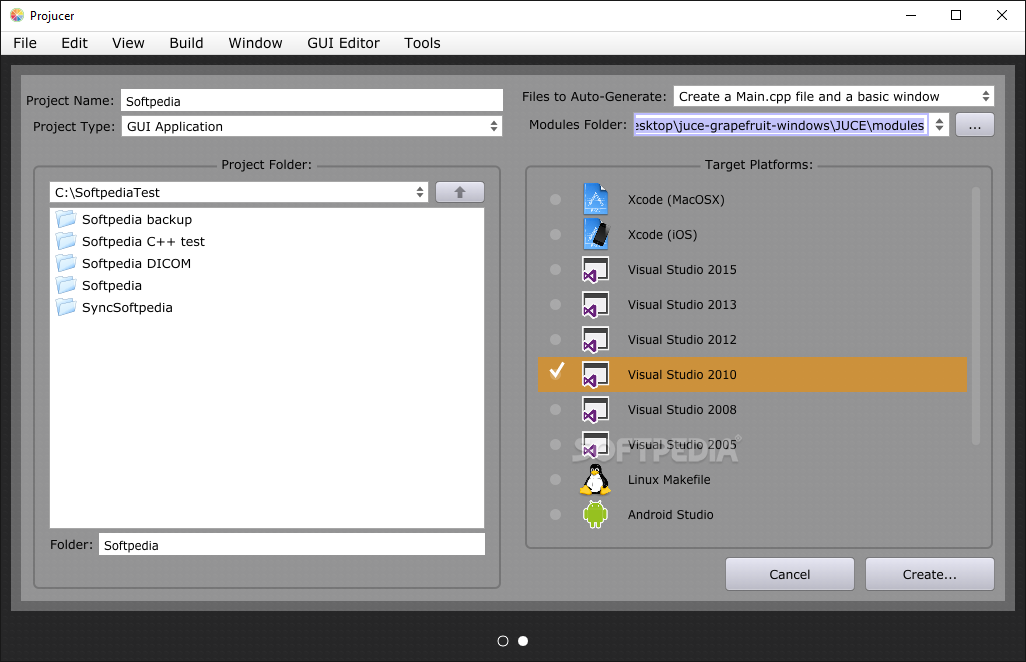Enable Android Studio target toggle
This screenshot has width=1026, height=662.
pyautogui.click(x=556, y=514)
